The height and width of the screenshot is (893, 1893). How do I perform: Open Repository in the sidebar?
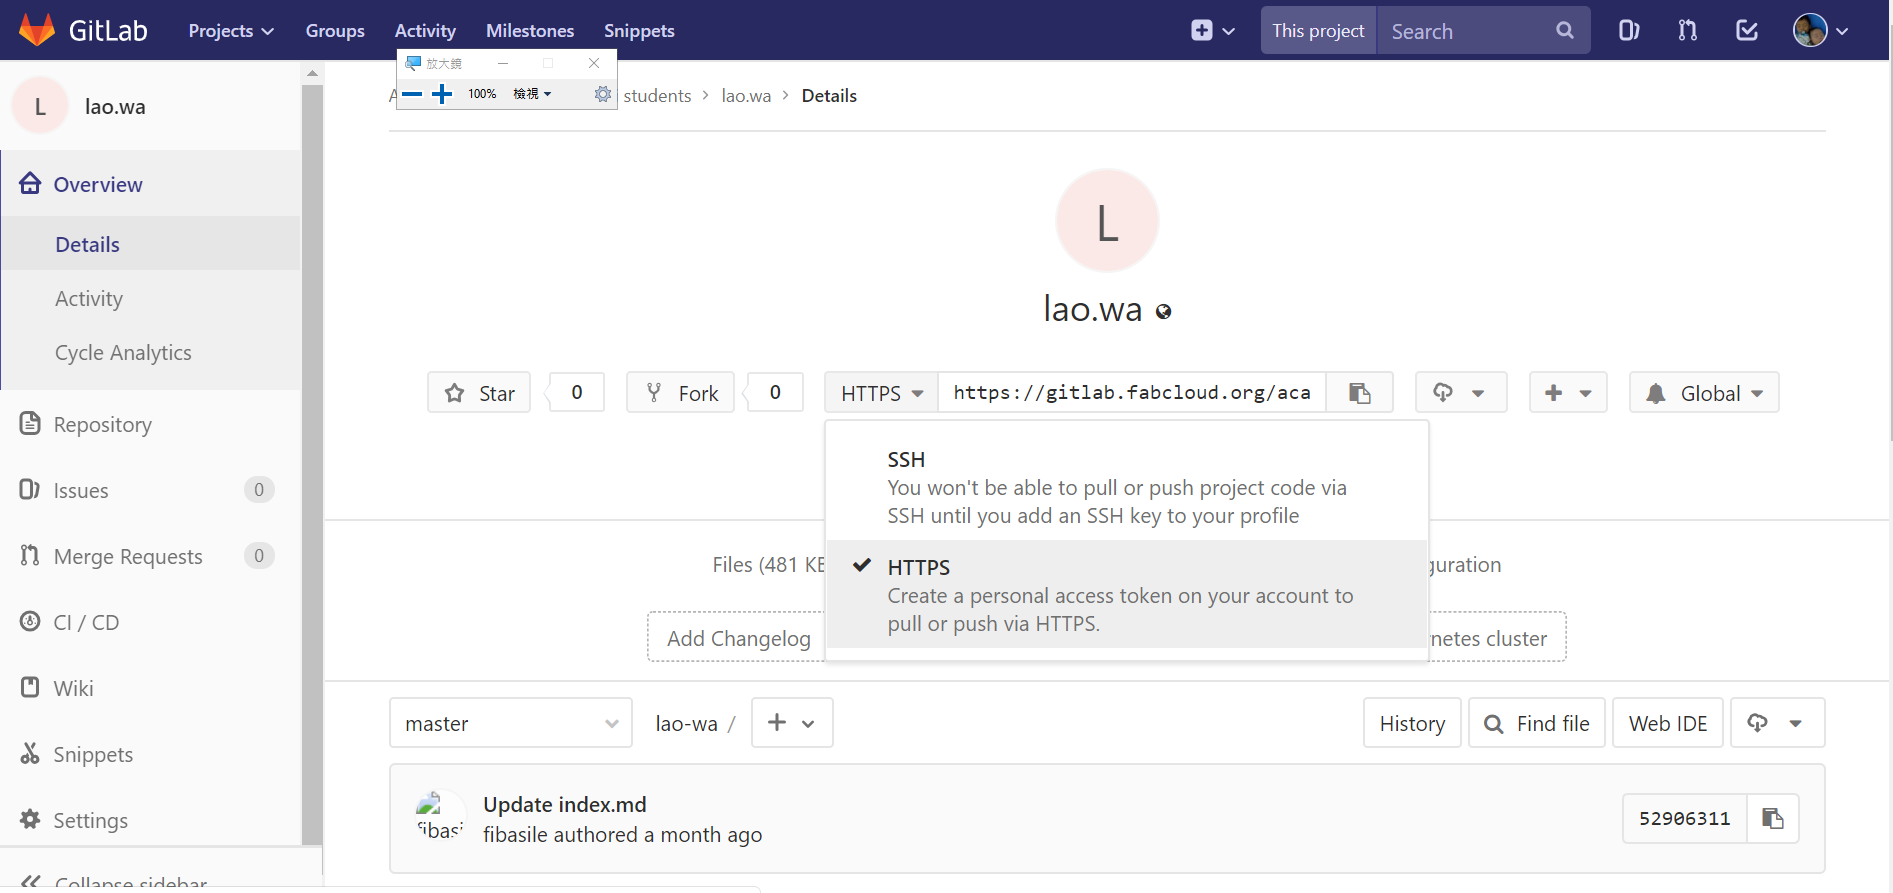[x=102, y=425]
